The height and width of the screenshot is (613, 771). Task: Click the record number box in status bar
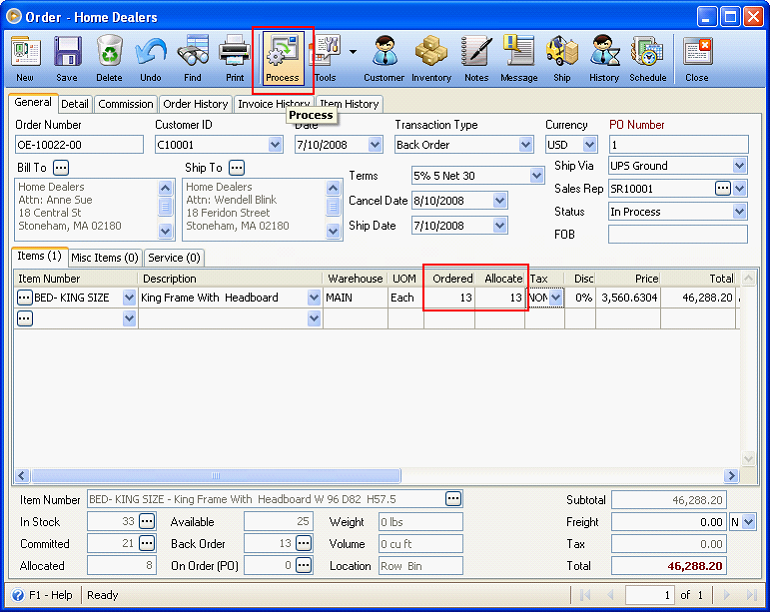[x=648, y=595]
